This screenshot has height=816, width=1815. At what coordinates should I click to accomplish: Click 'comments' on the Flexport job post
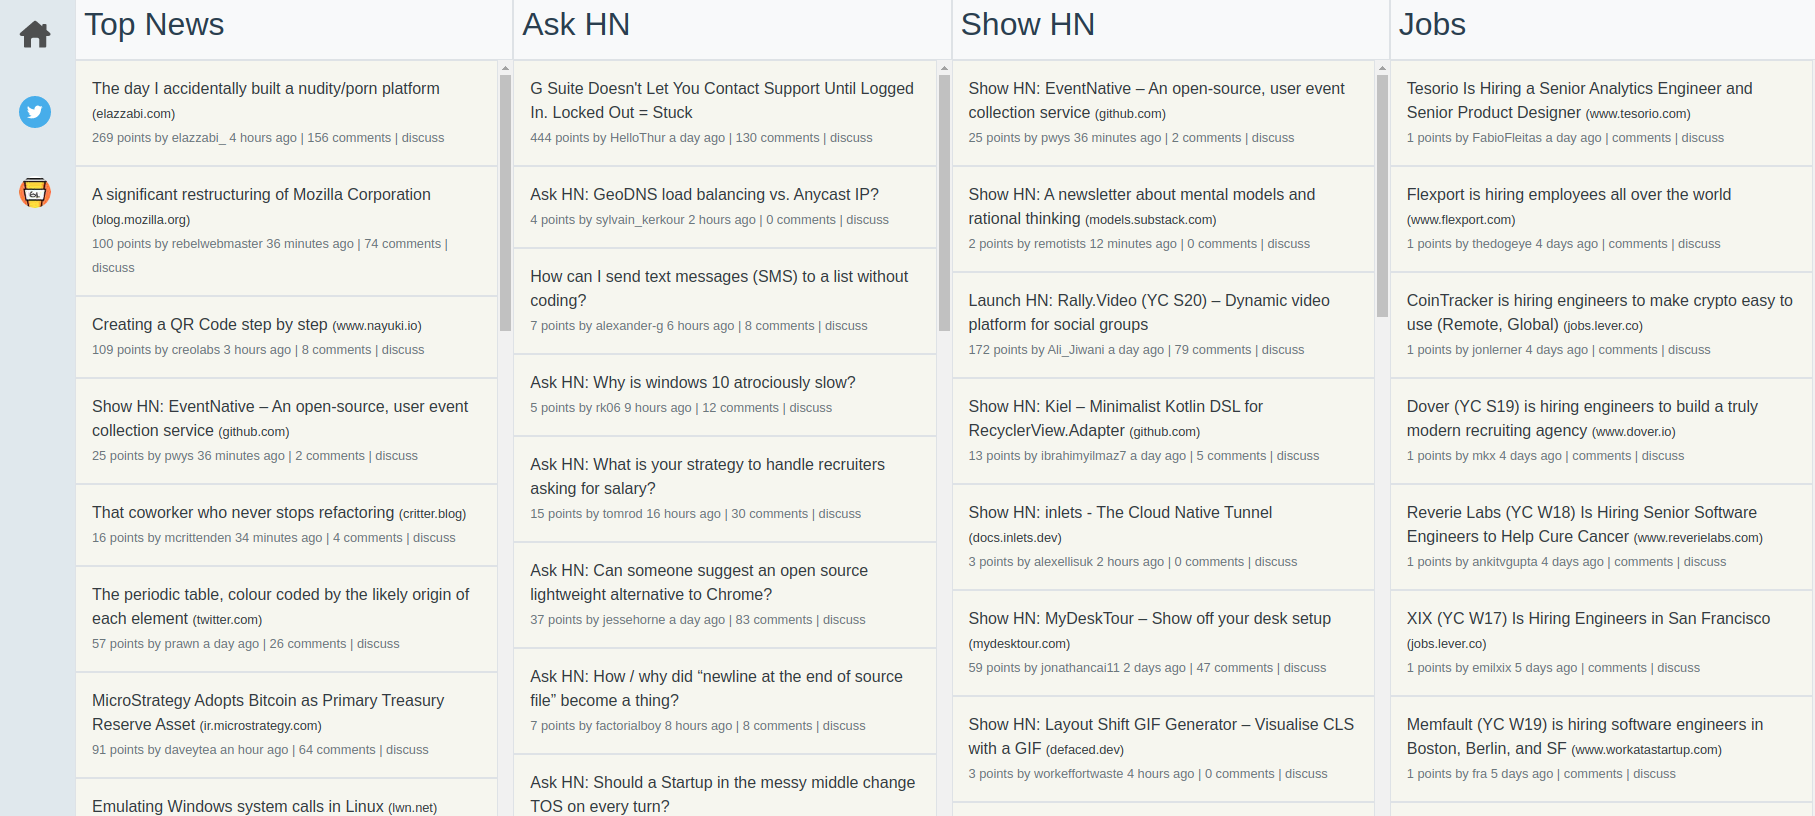tap(1638, 244)
